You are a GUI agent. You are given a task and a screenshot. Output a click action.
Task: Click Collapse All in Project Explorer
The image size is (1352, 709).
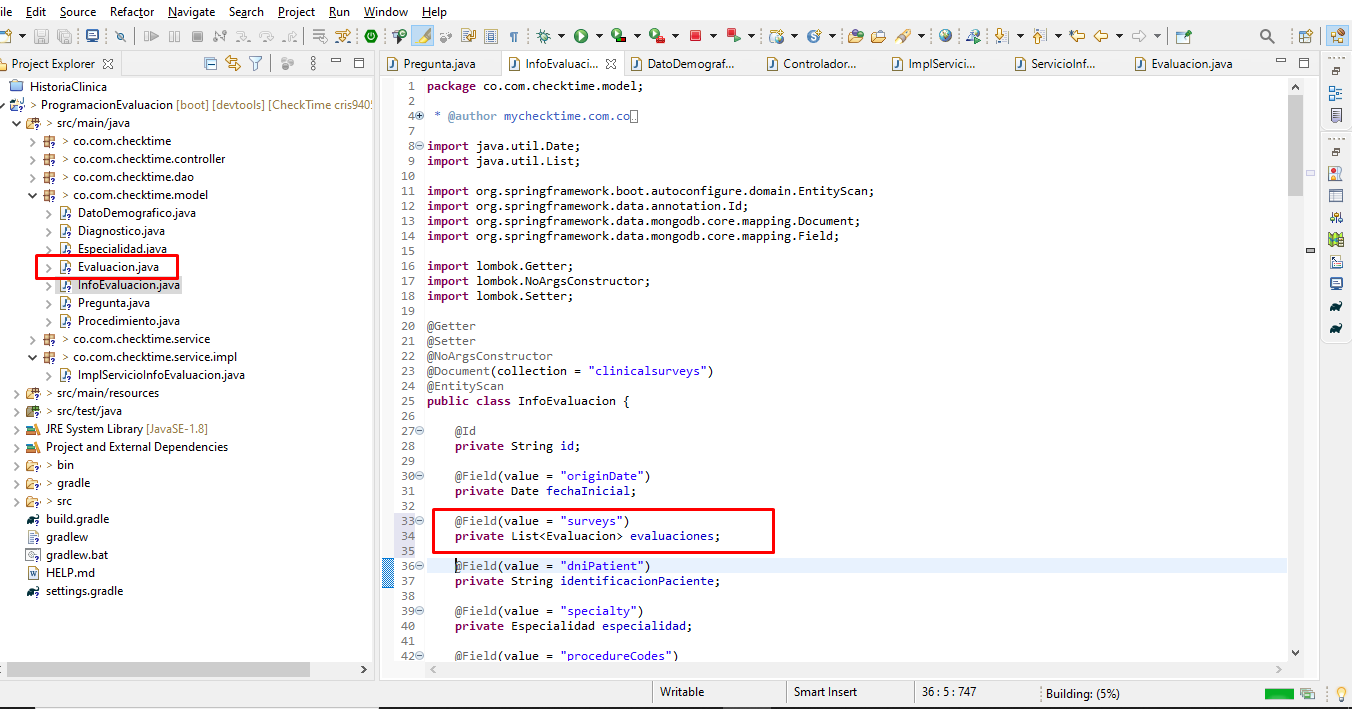pos(210,63)
